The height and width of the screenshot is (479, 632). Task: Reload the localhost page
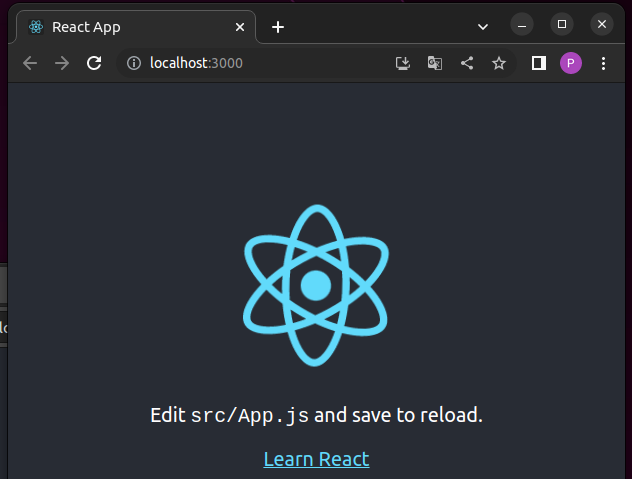pyautogui.click(x=94, y=63)
